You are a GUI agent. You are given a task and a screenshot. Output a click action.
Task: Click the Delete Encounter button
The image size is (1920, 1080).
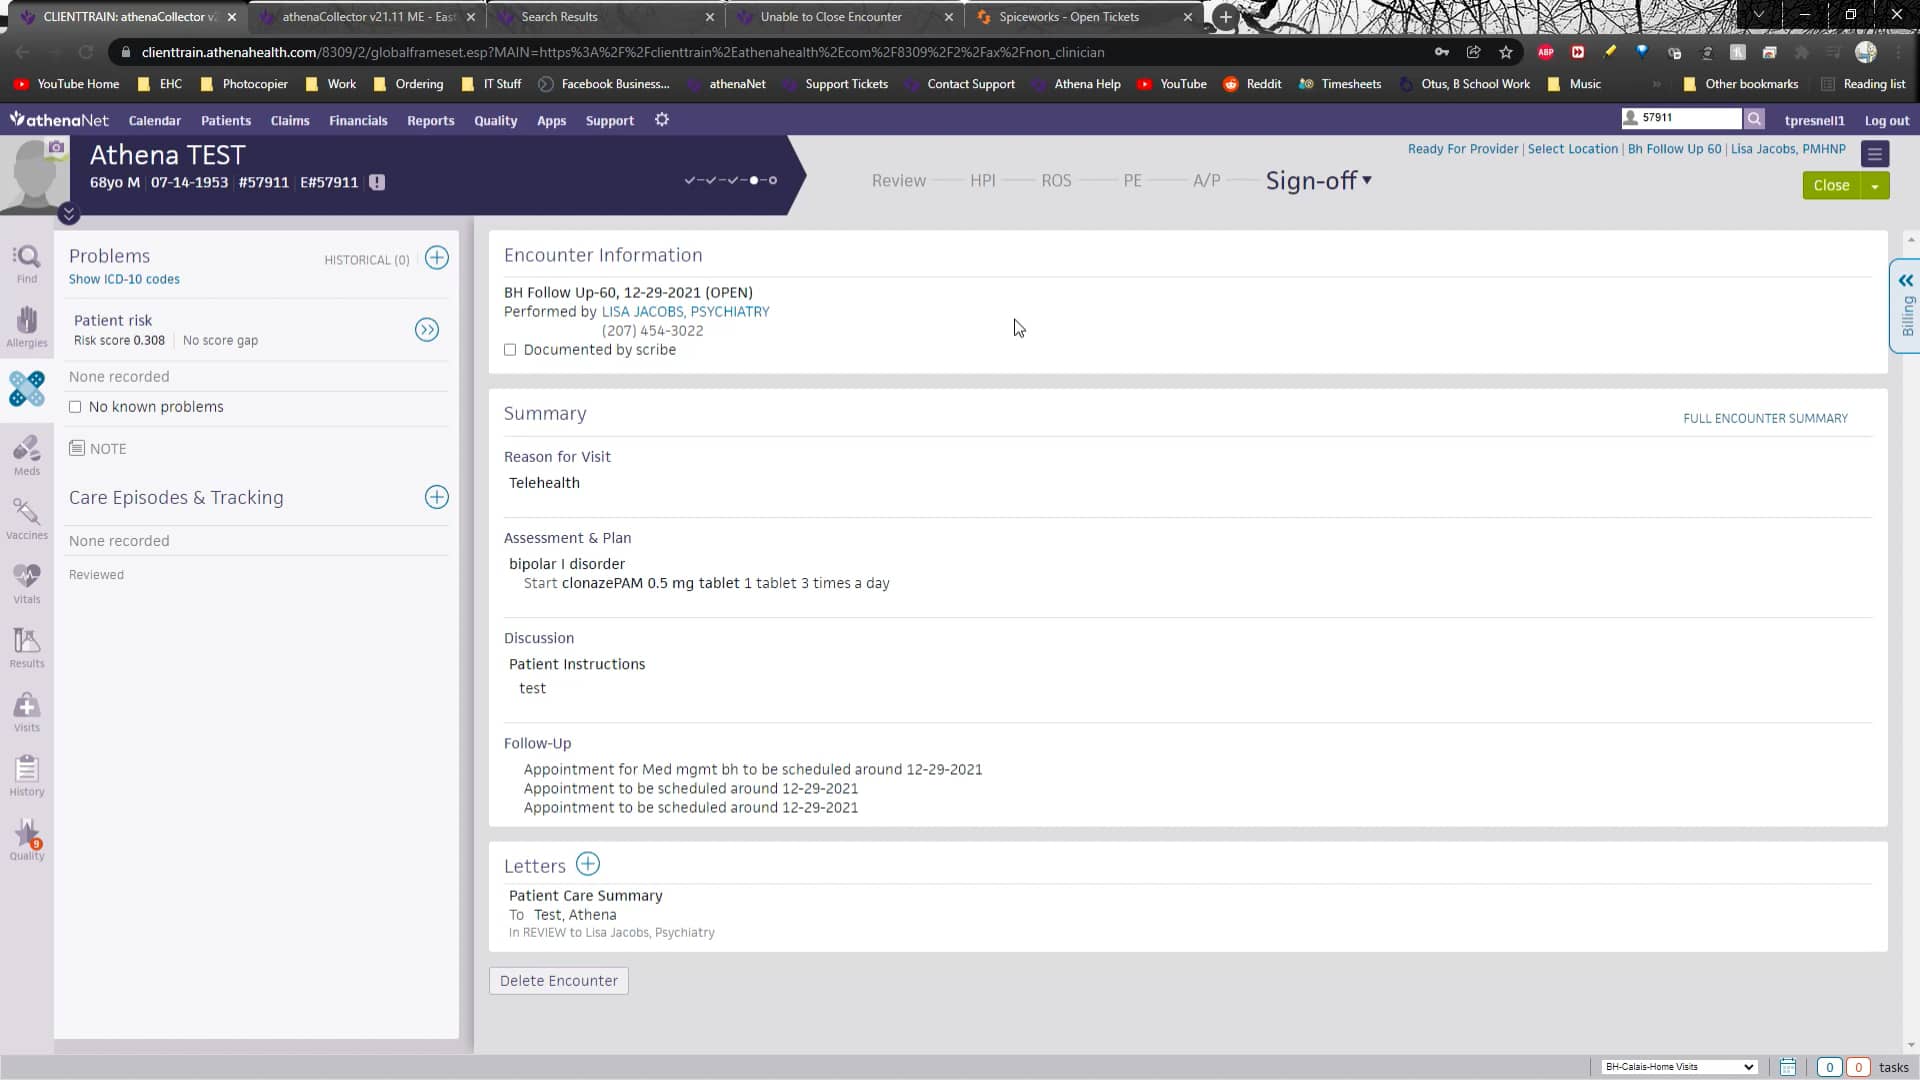click(x=558, y=981)
